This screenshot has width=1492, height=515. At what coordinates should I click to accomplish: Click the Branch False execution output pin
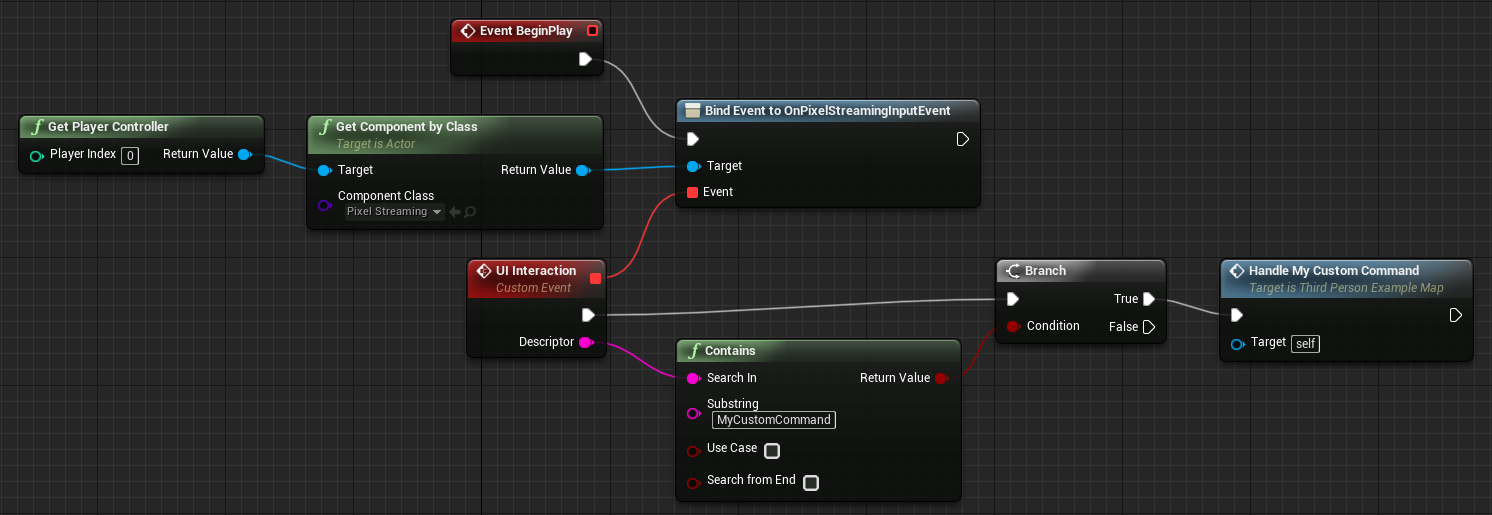coord(1149,327)
